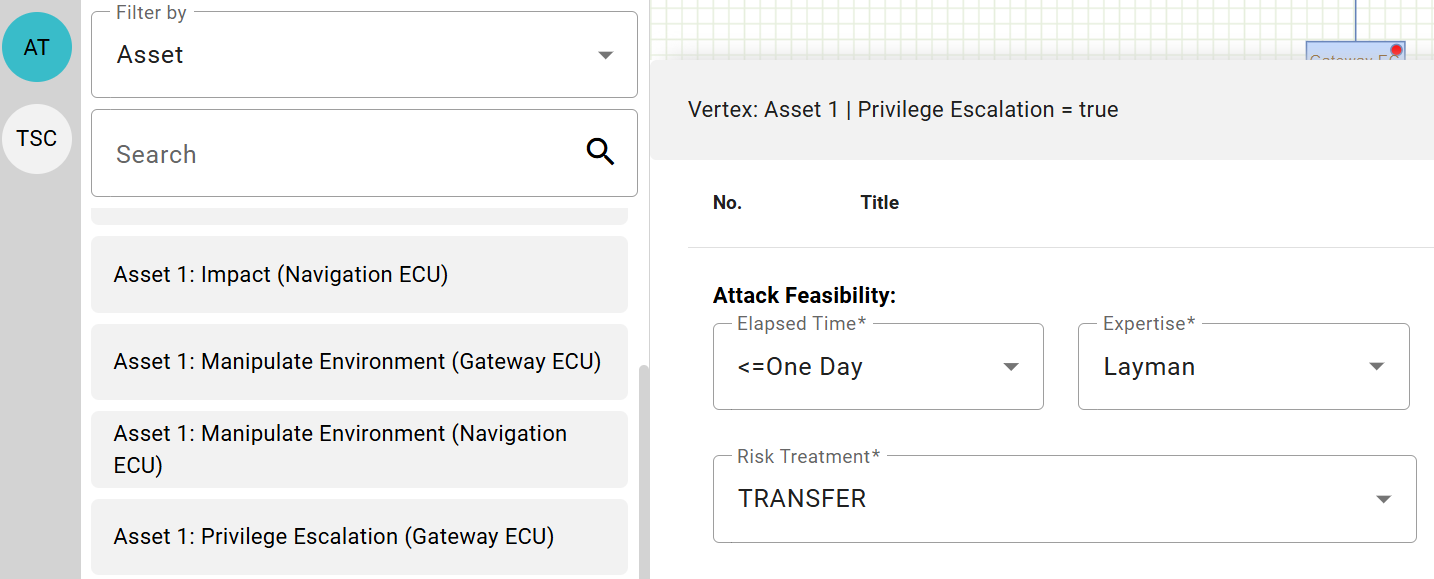Click the red status dot on Gateway ECU node

(1394, 47)
